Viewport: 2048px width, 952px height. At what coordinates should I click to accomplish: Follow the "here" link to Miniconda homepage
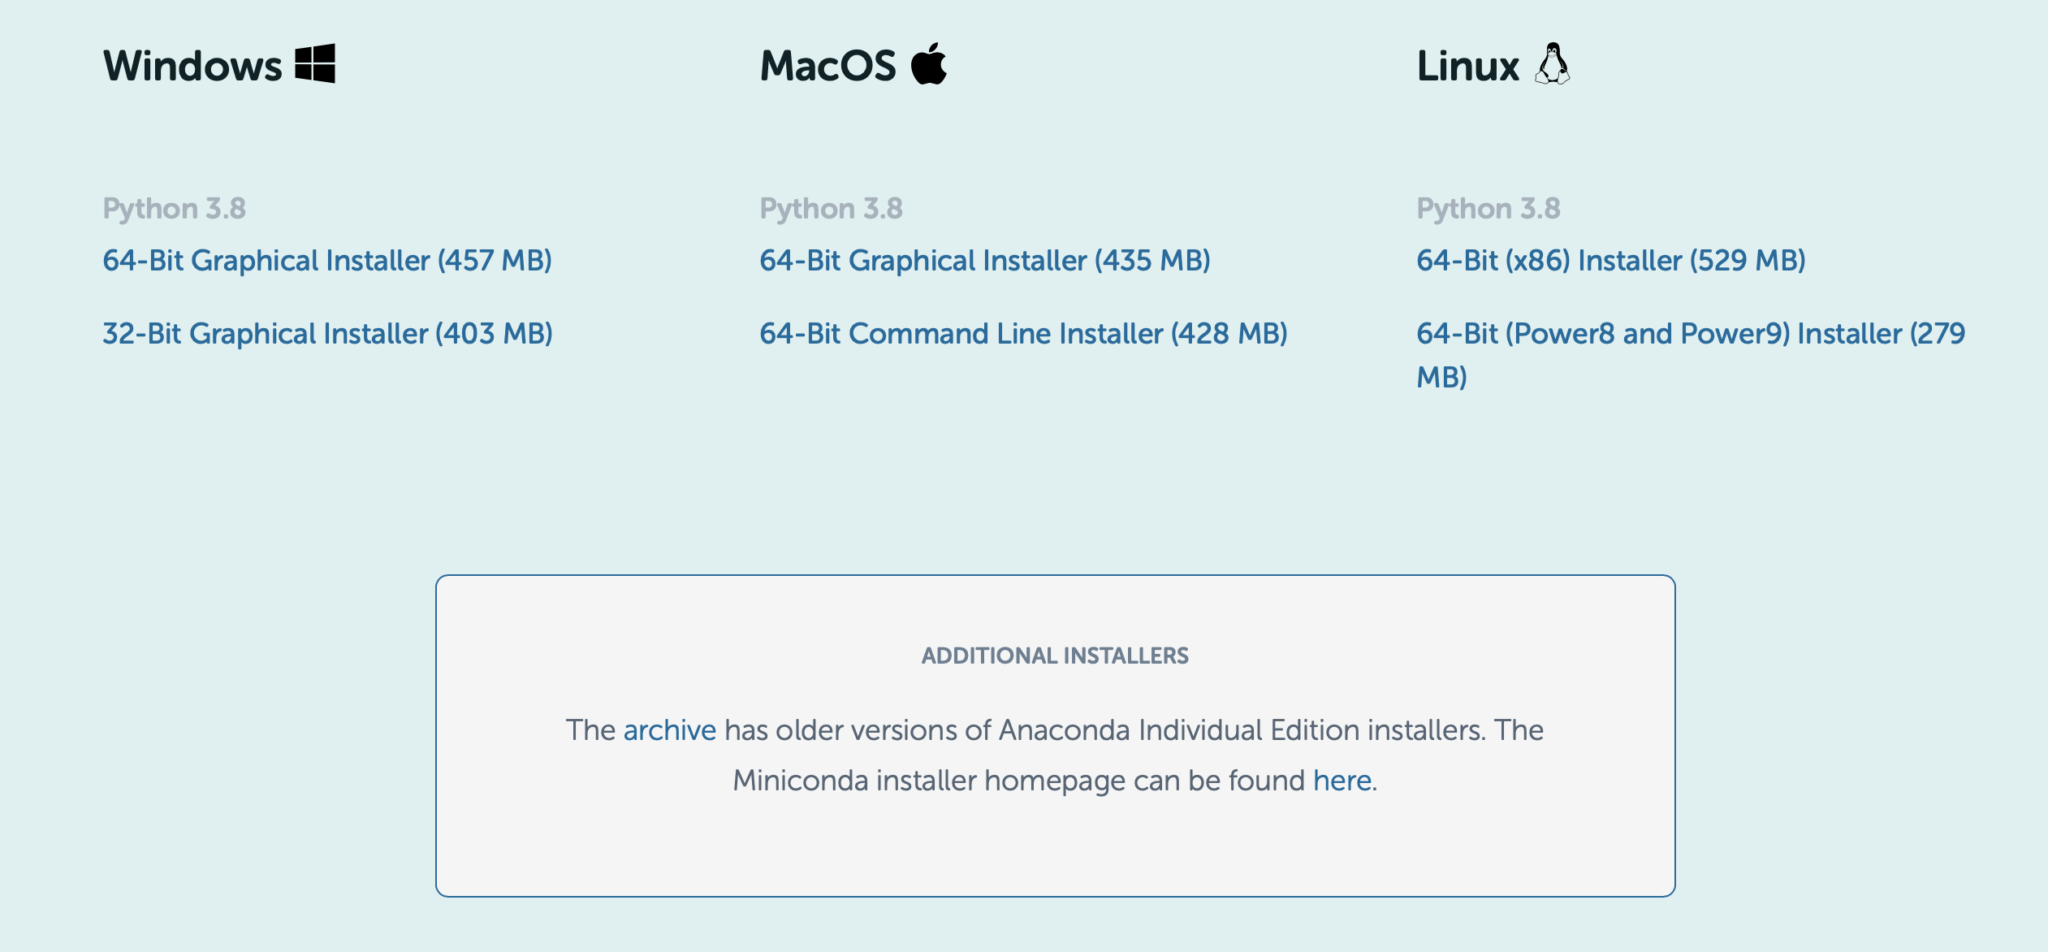point(1342,781)
